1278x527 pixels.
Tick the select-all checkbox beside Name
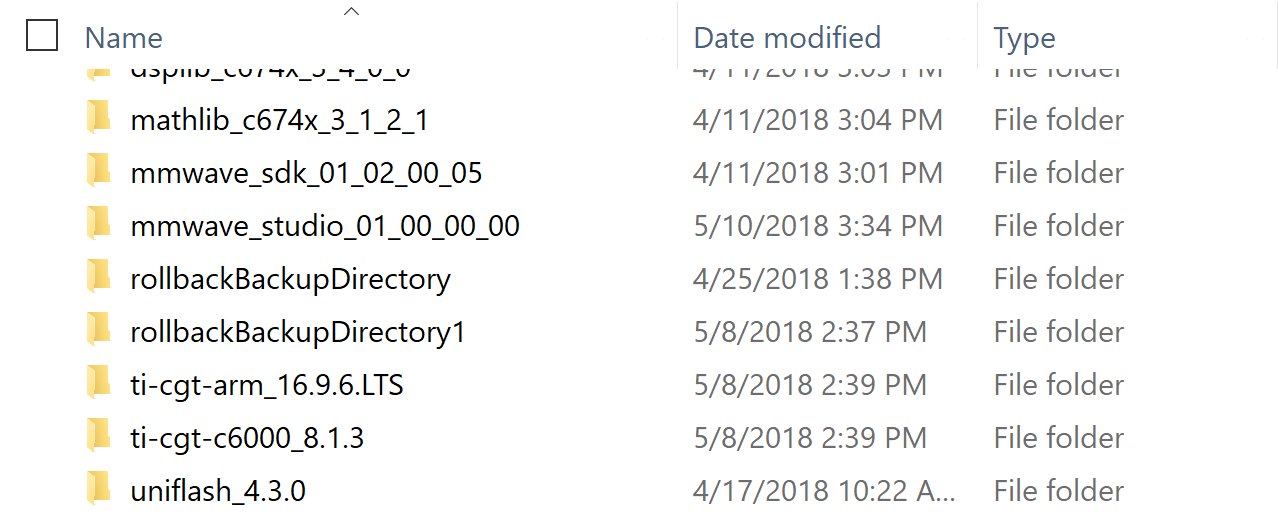point(42,37)
